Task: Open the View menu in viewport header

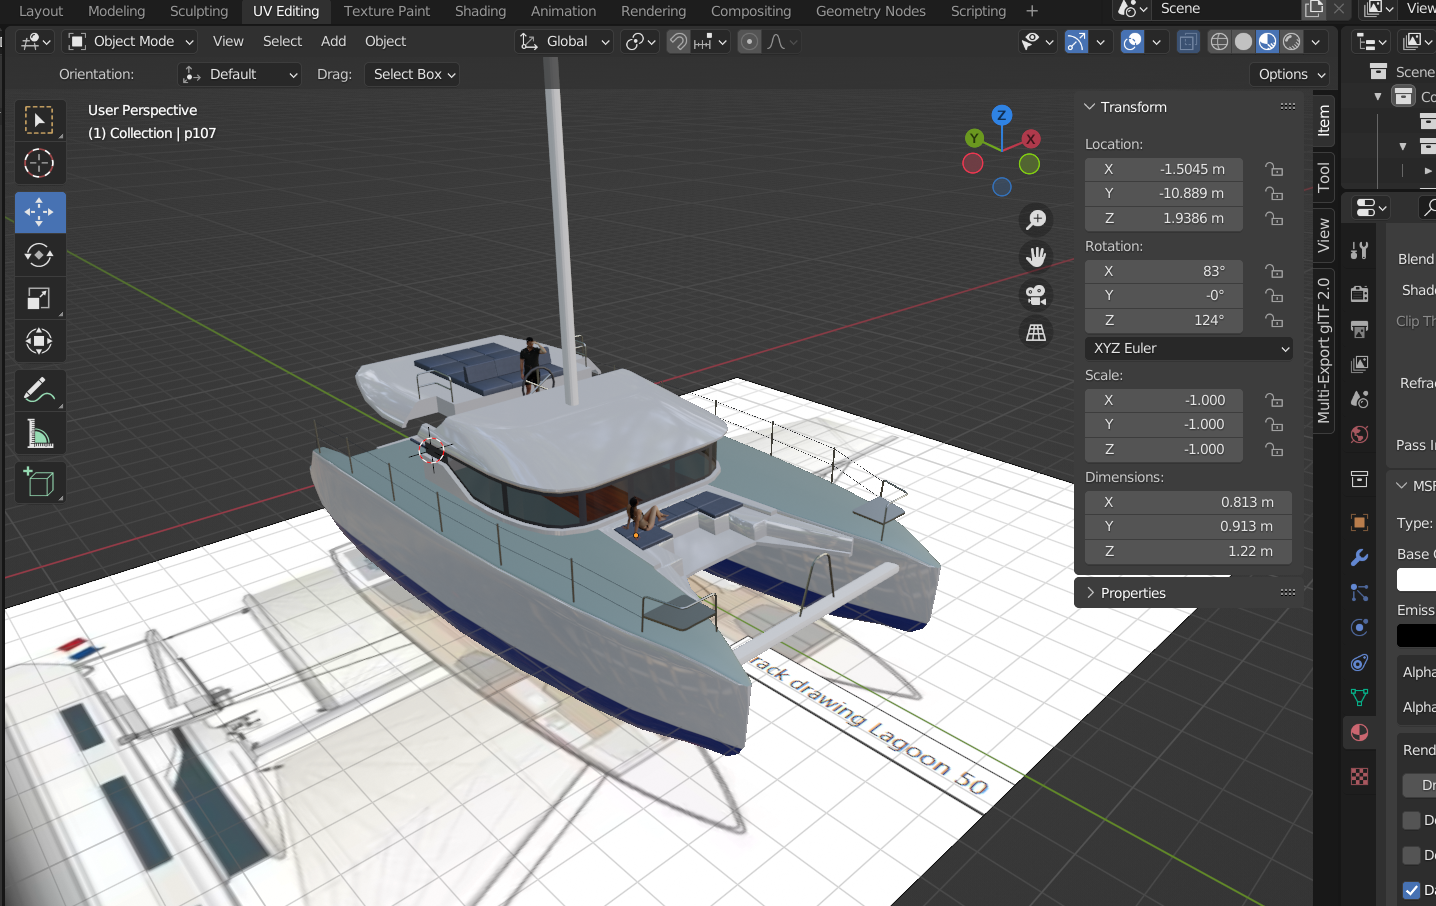Action: pyautogui.click(x=228, y=42)
